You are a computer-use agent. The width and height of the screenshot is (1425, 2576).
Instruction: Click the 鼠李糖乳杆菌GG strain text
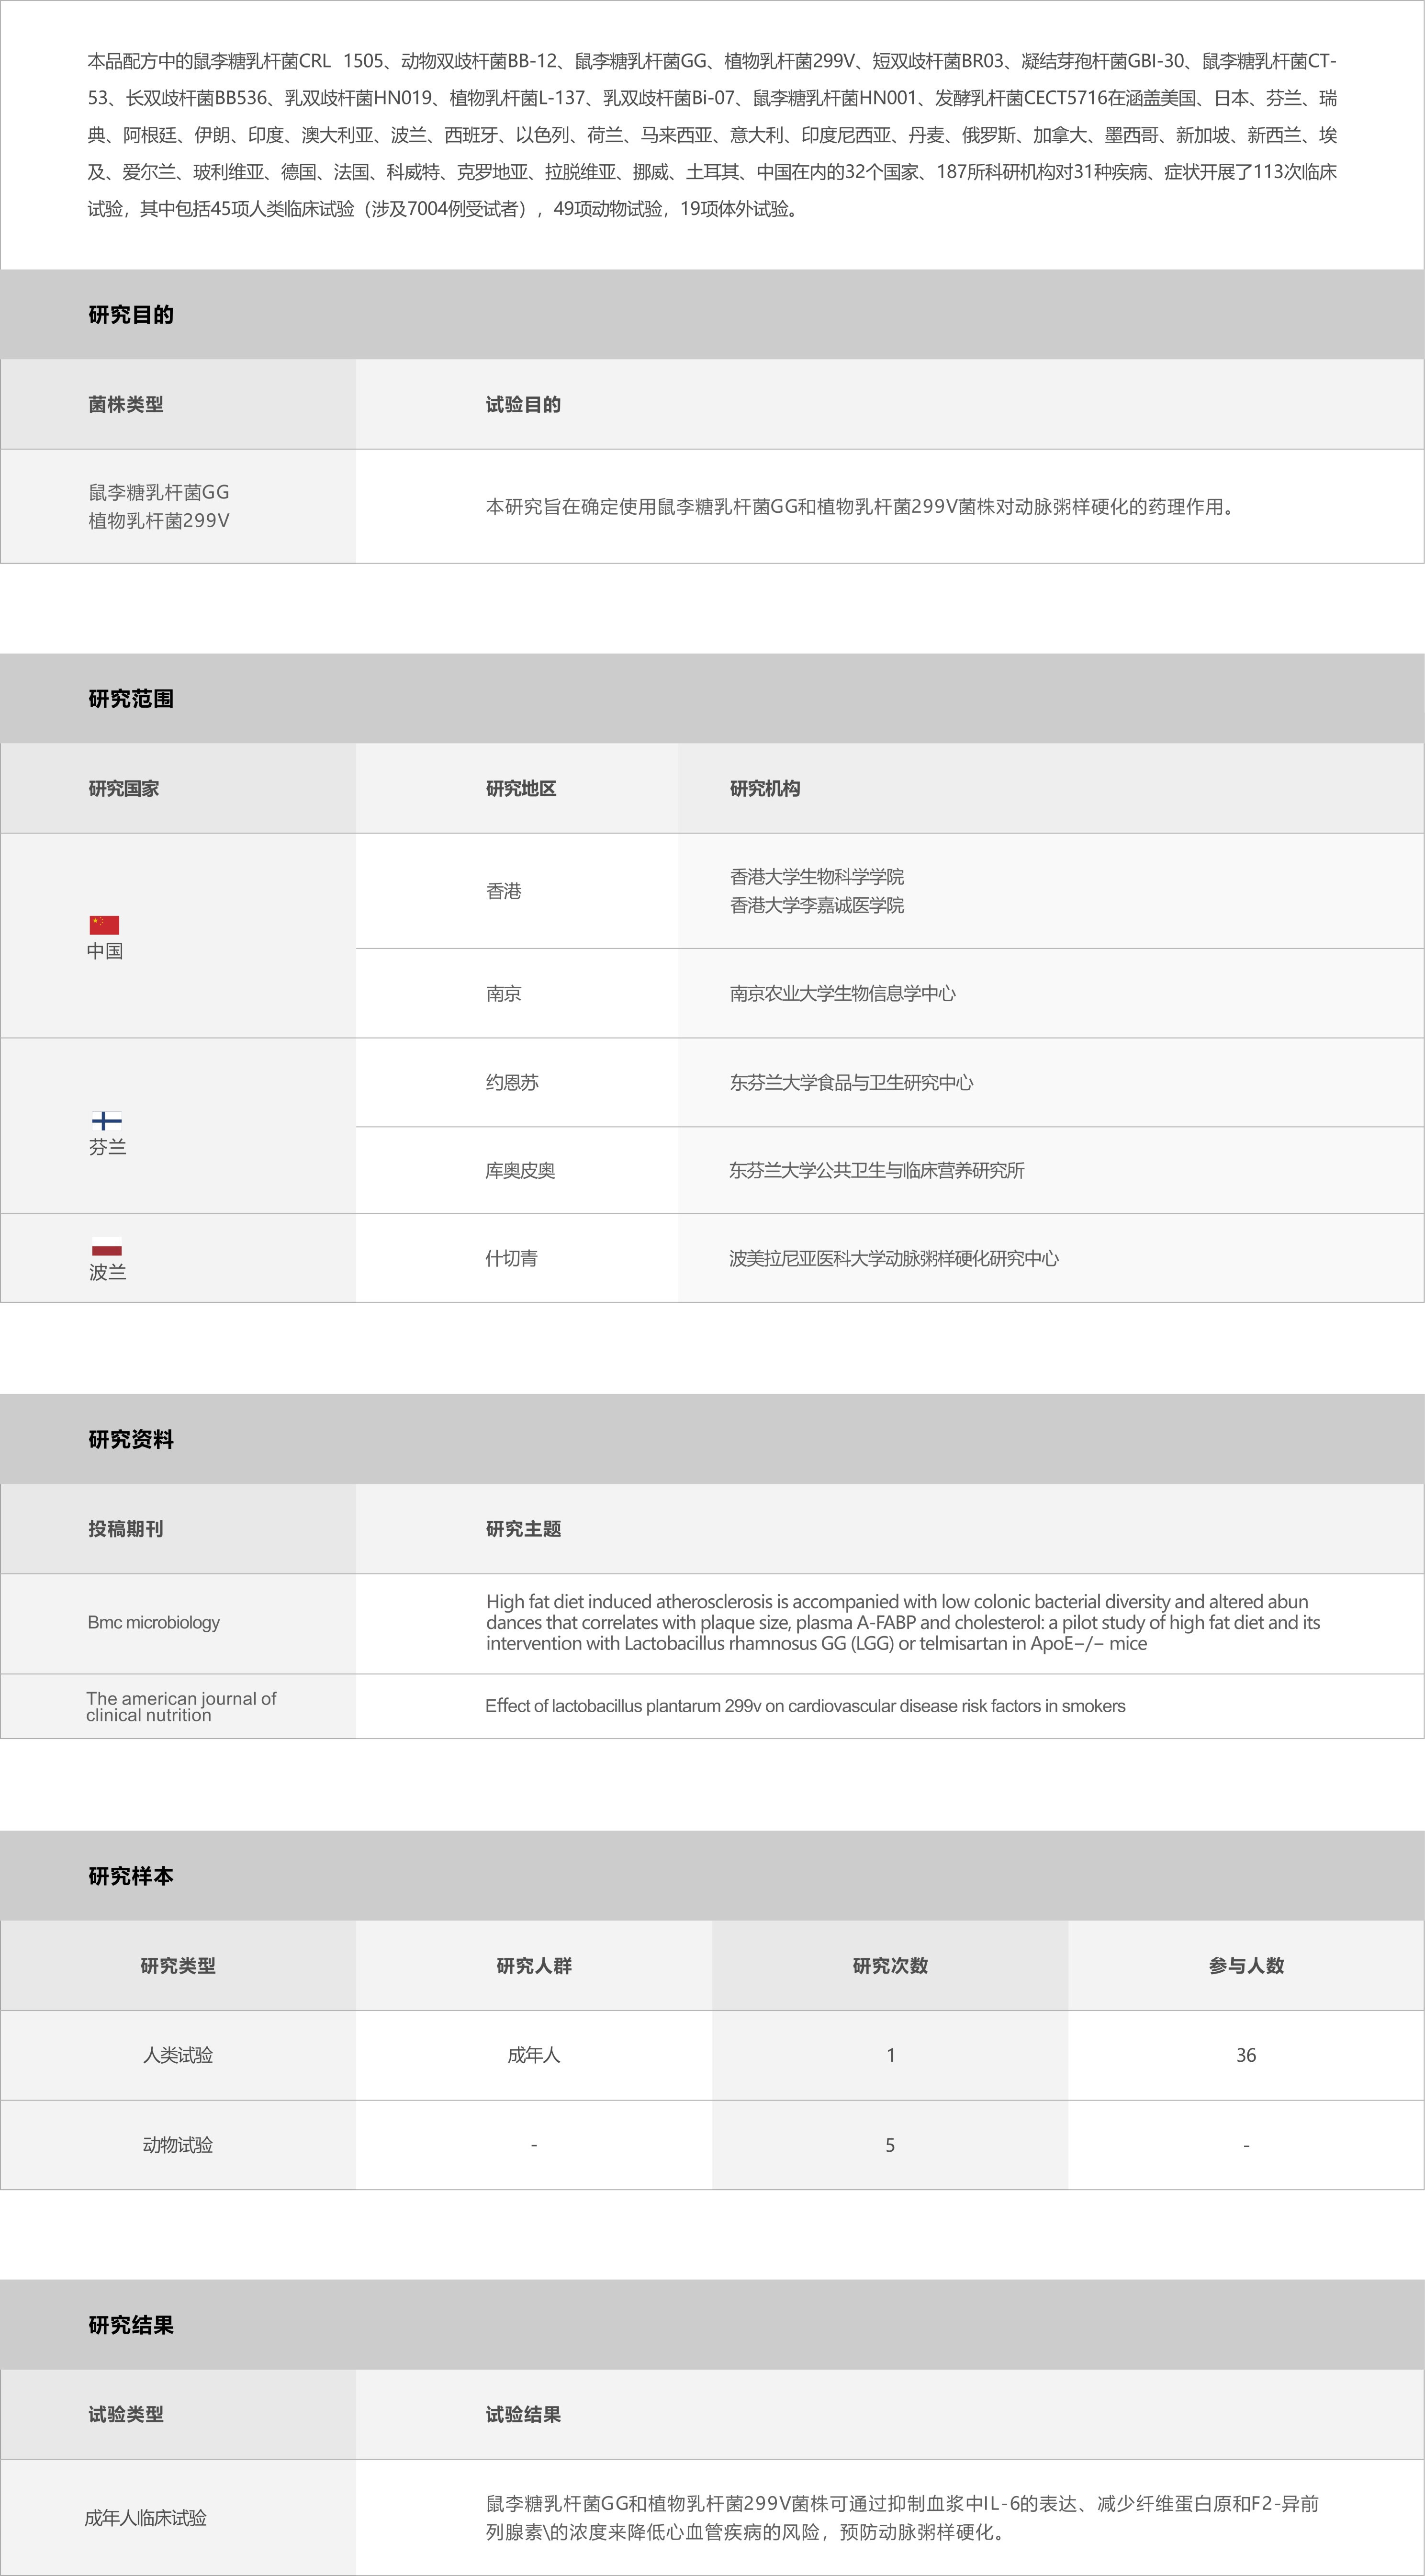coord(159,492)
